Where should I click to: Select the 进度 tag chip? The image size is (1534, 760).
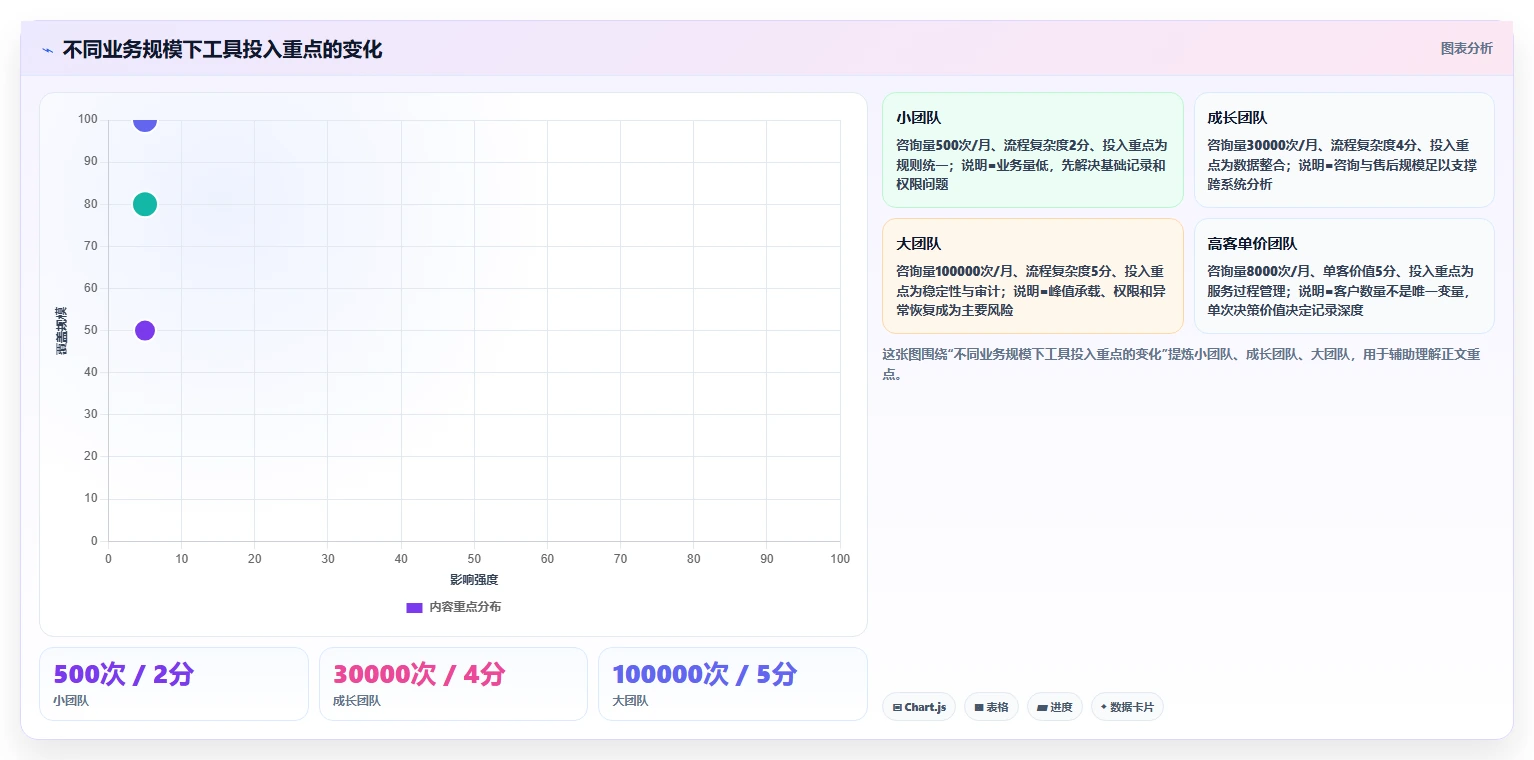click(1055, 707)
